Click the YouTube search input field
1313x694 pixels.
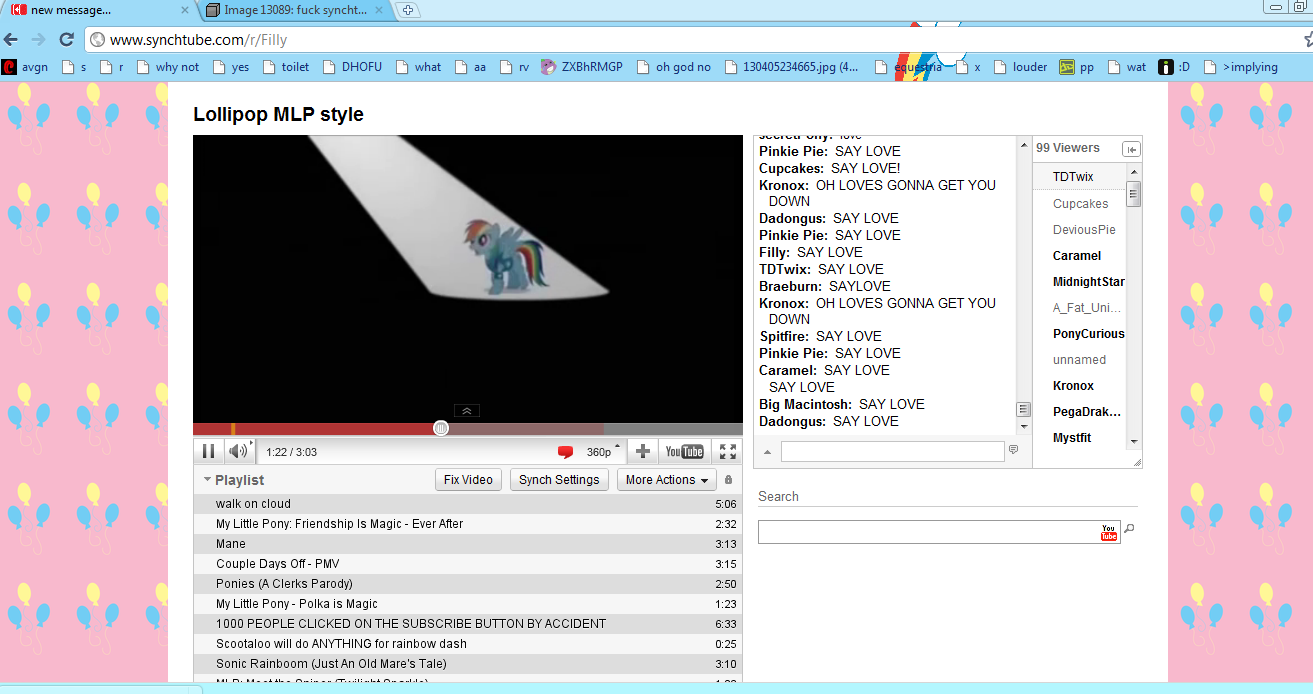pos(929,532)
